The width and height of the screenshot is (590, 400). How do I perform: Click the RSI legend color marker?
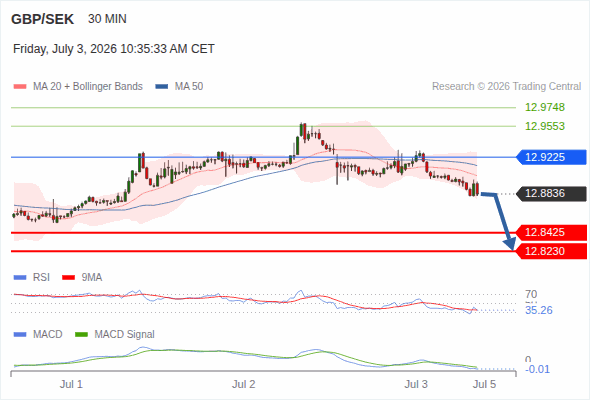point(20,278)
